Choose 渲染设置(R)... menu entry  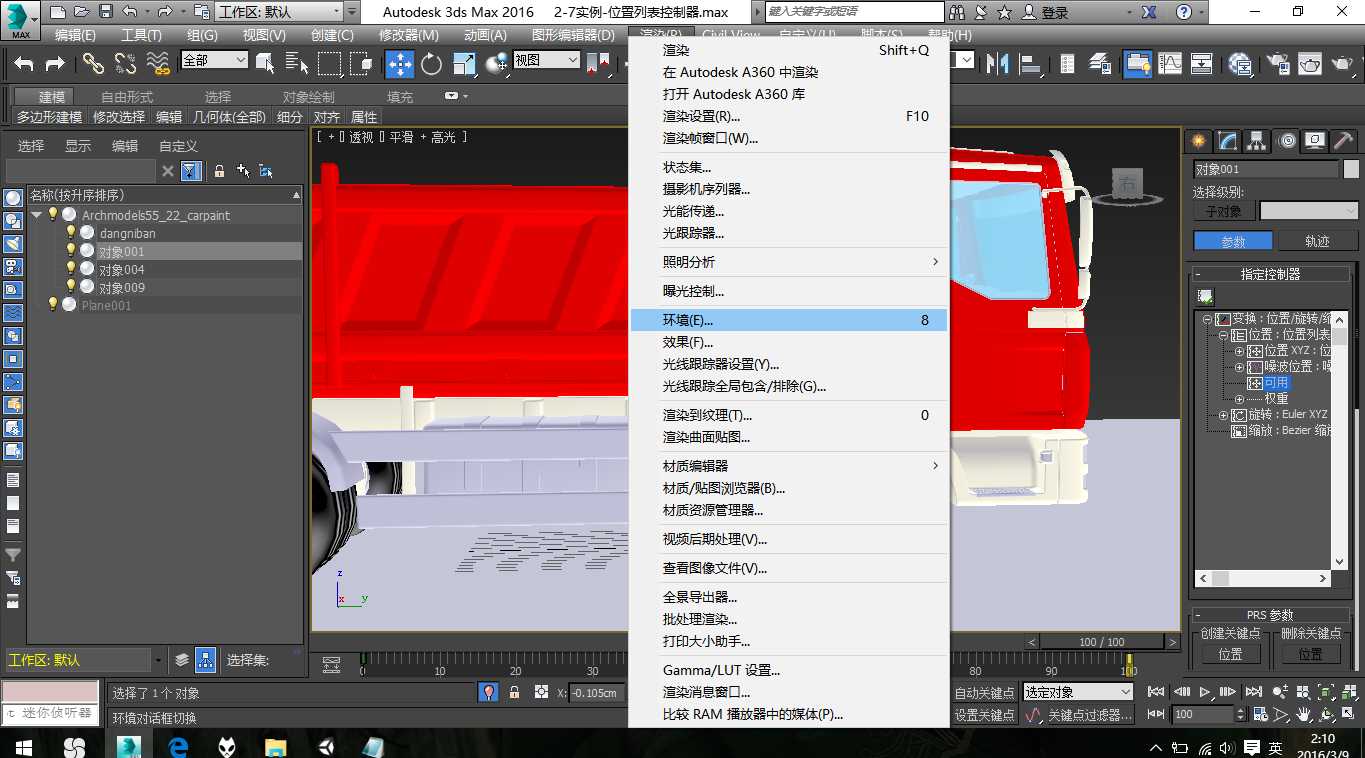click(x=788, y=116)
